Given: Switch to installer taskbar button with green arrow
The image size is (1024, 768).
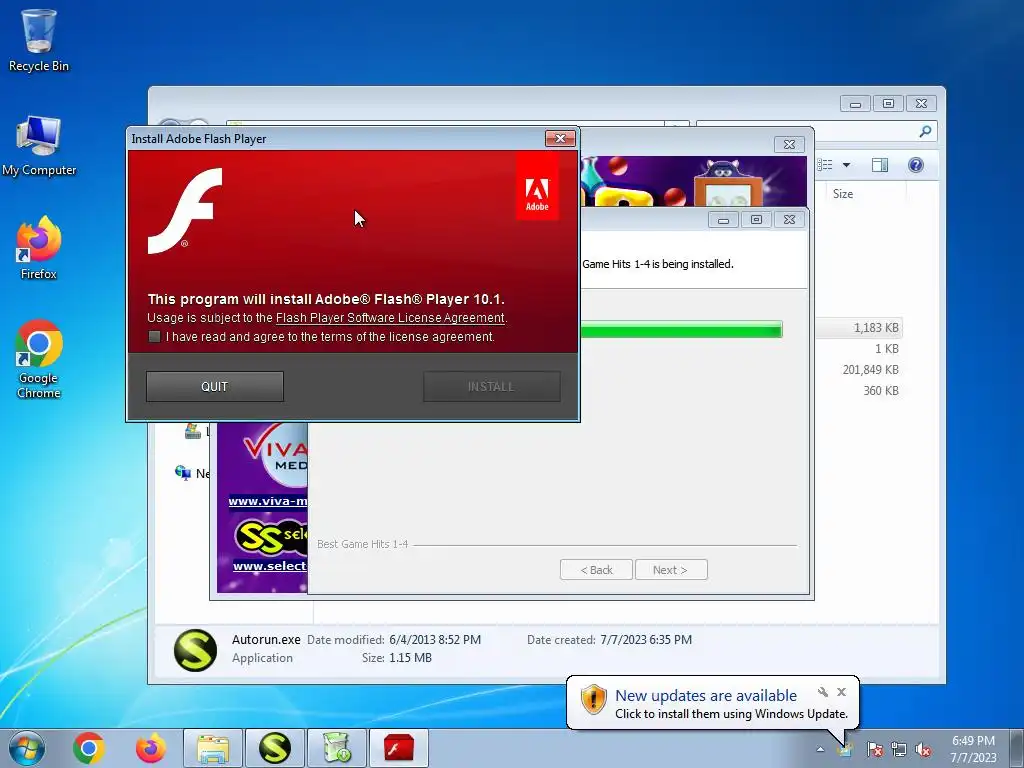Looking at the screenshot, I should 337,748.
